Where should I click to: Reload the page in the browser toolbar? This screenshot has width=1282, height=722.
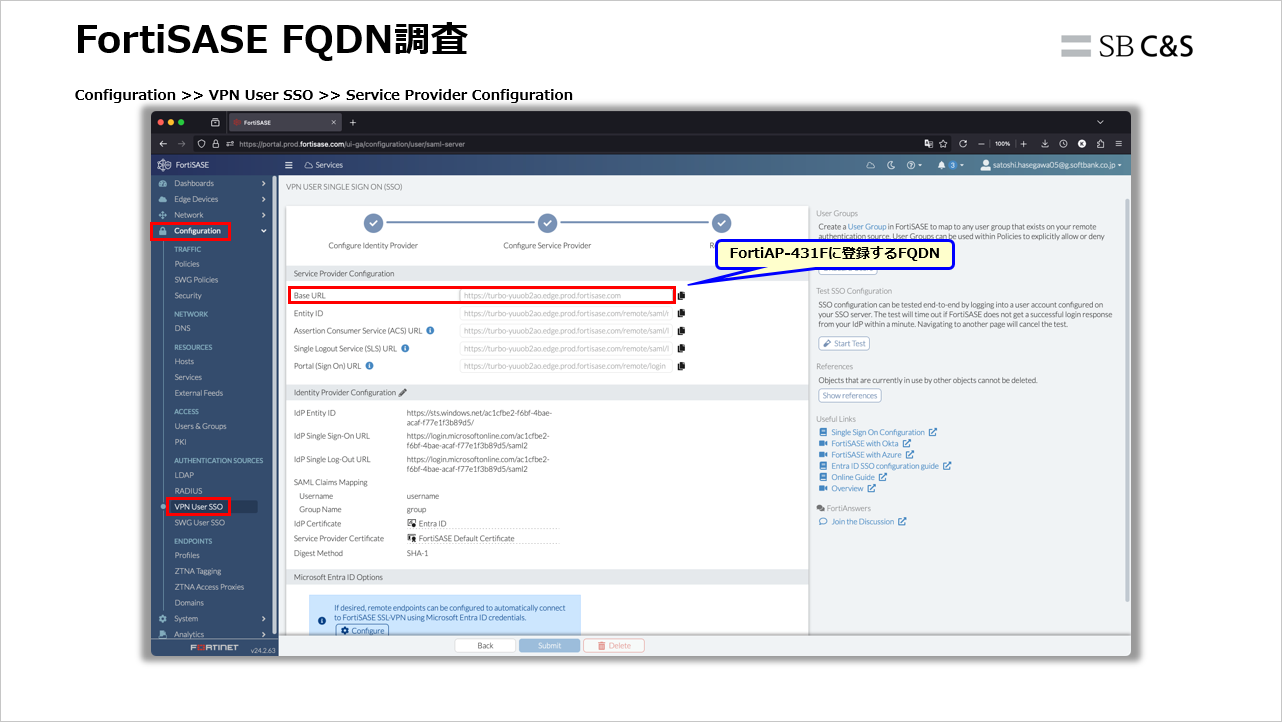click(x=962, y=143)
